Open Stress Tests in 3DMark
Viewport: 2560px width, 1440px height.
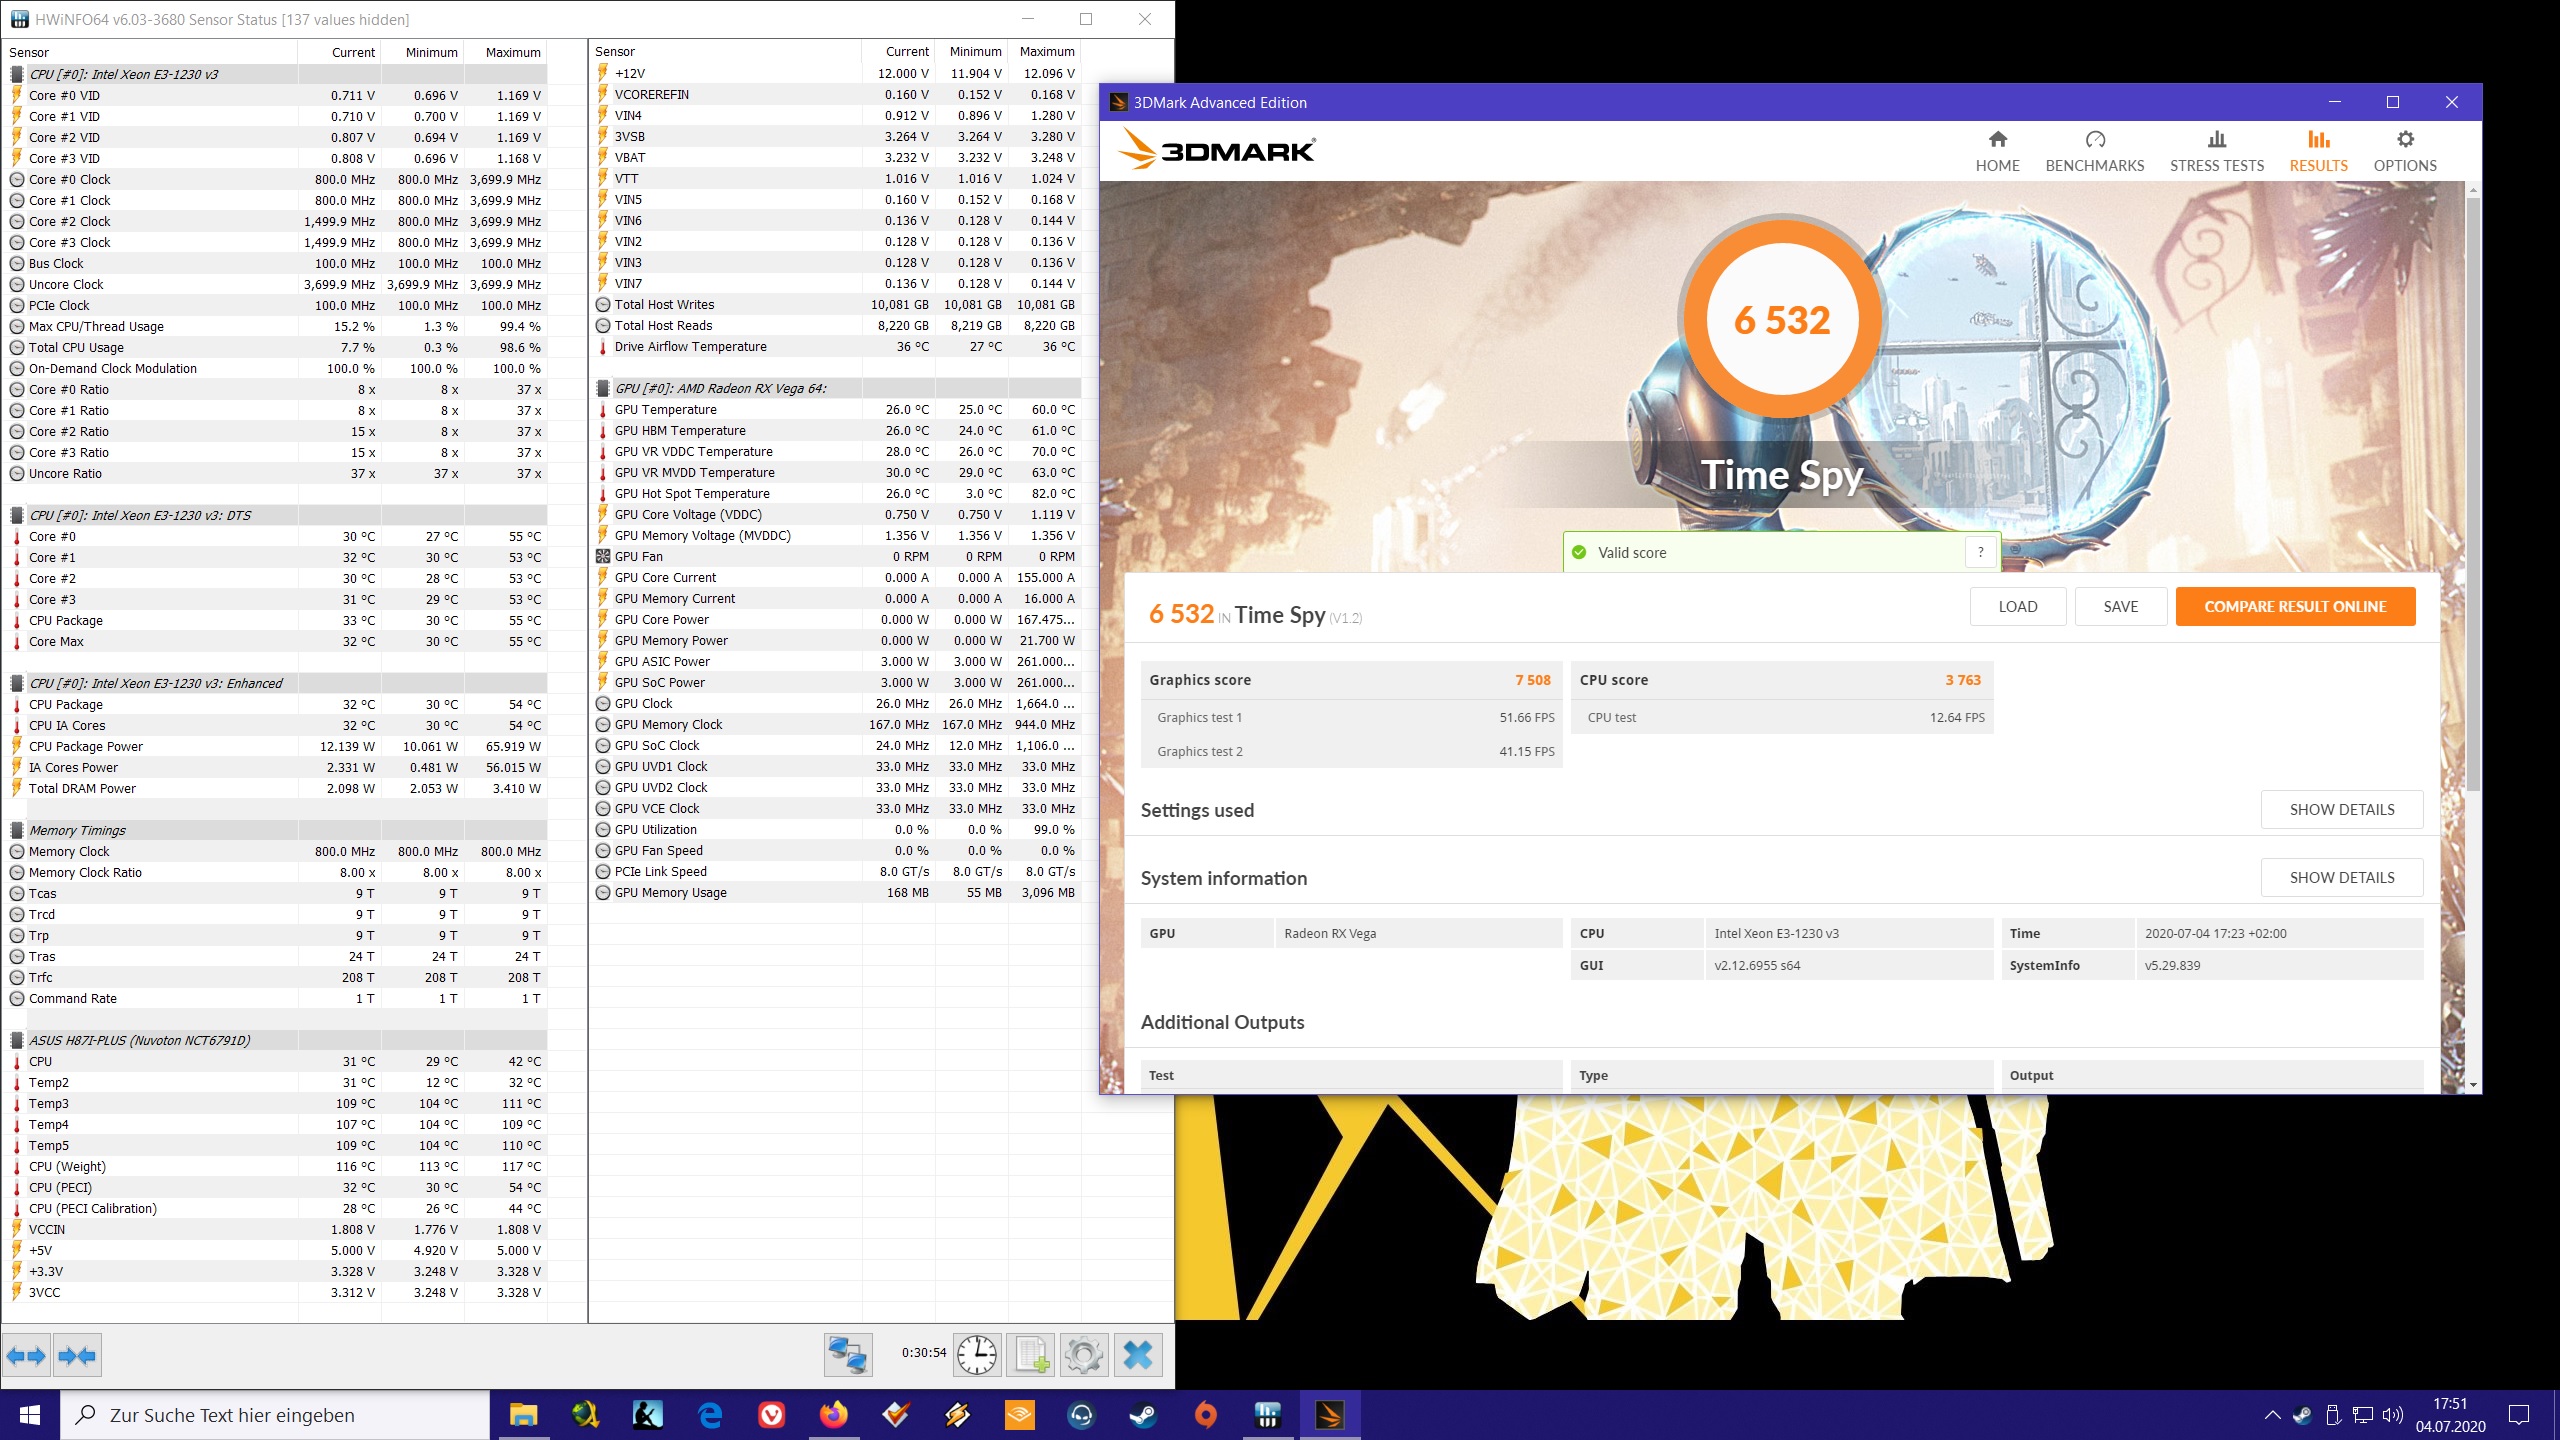pyautogui.click(x=2217, y=150)
